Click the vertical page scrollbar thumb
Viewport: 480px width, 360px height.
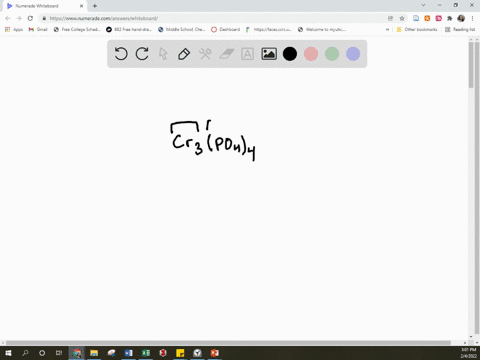pyautogui.click(x=471, y=65)
